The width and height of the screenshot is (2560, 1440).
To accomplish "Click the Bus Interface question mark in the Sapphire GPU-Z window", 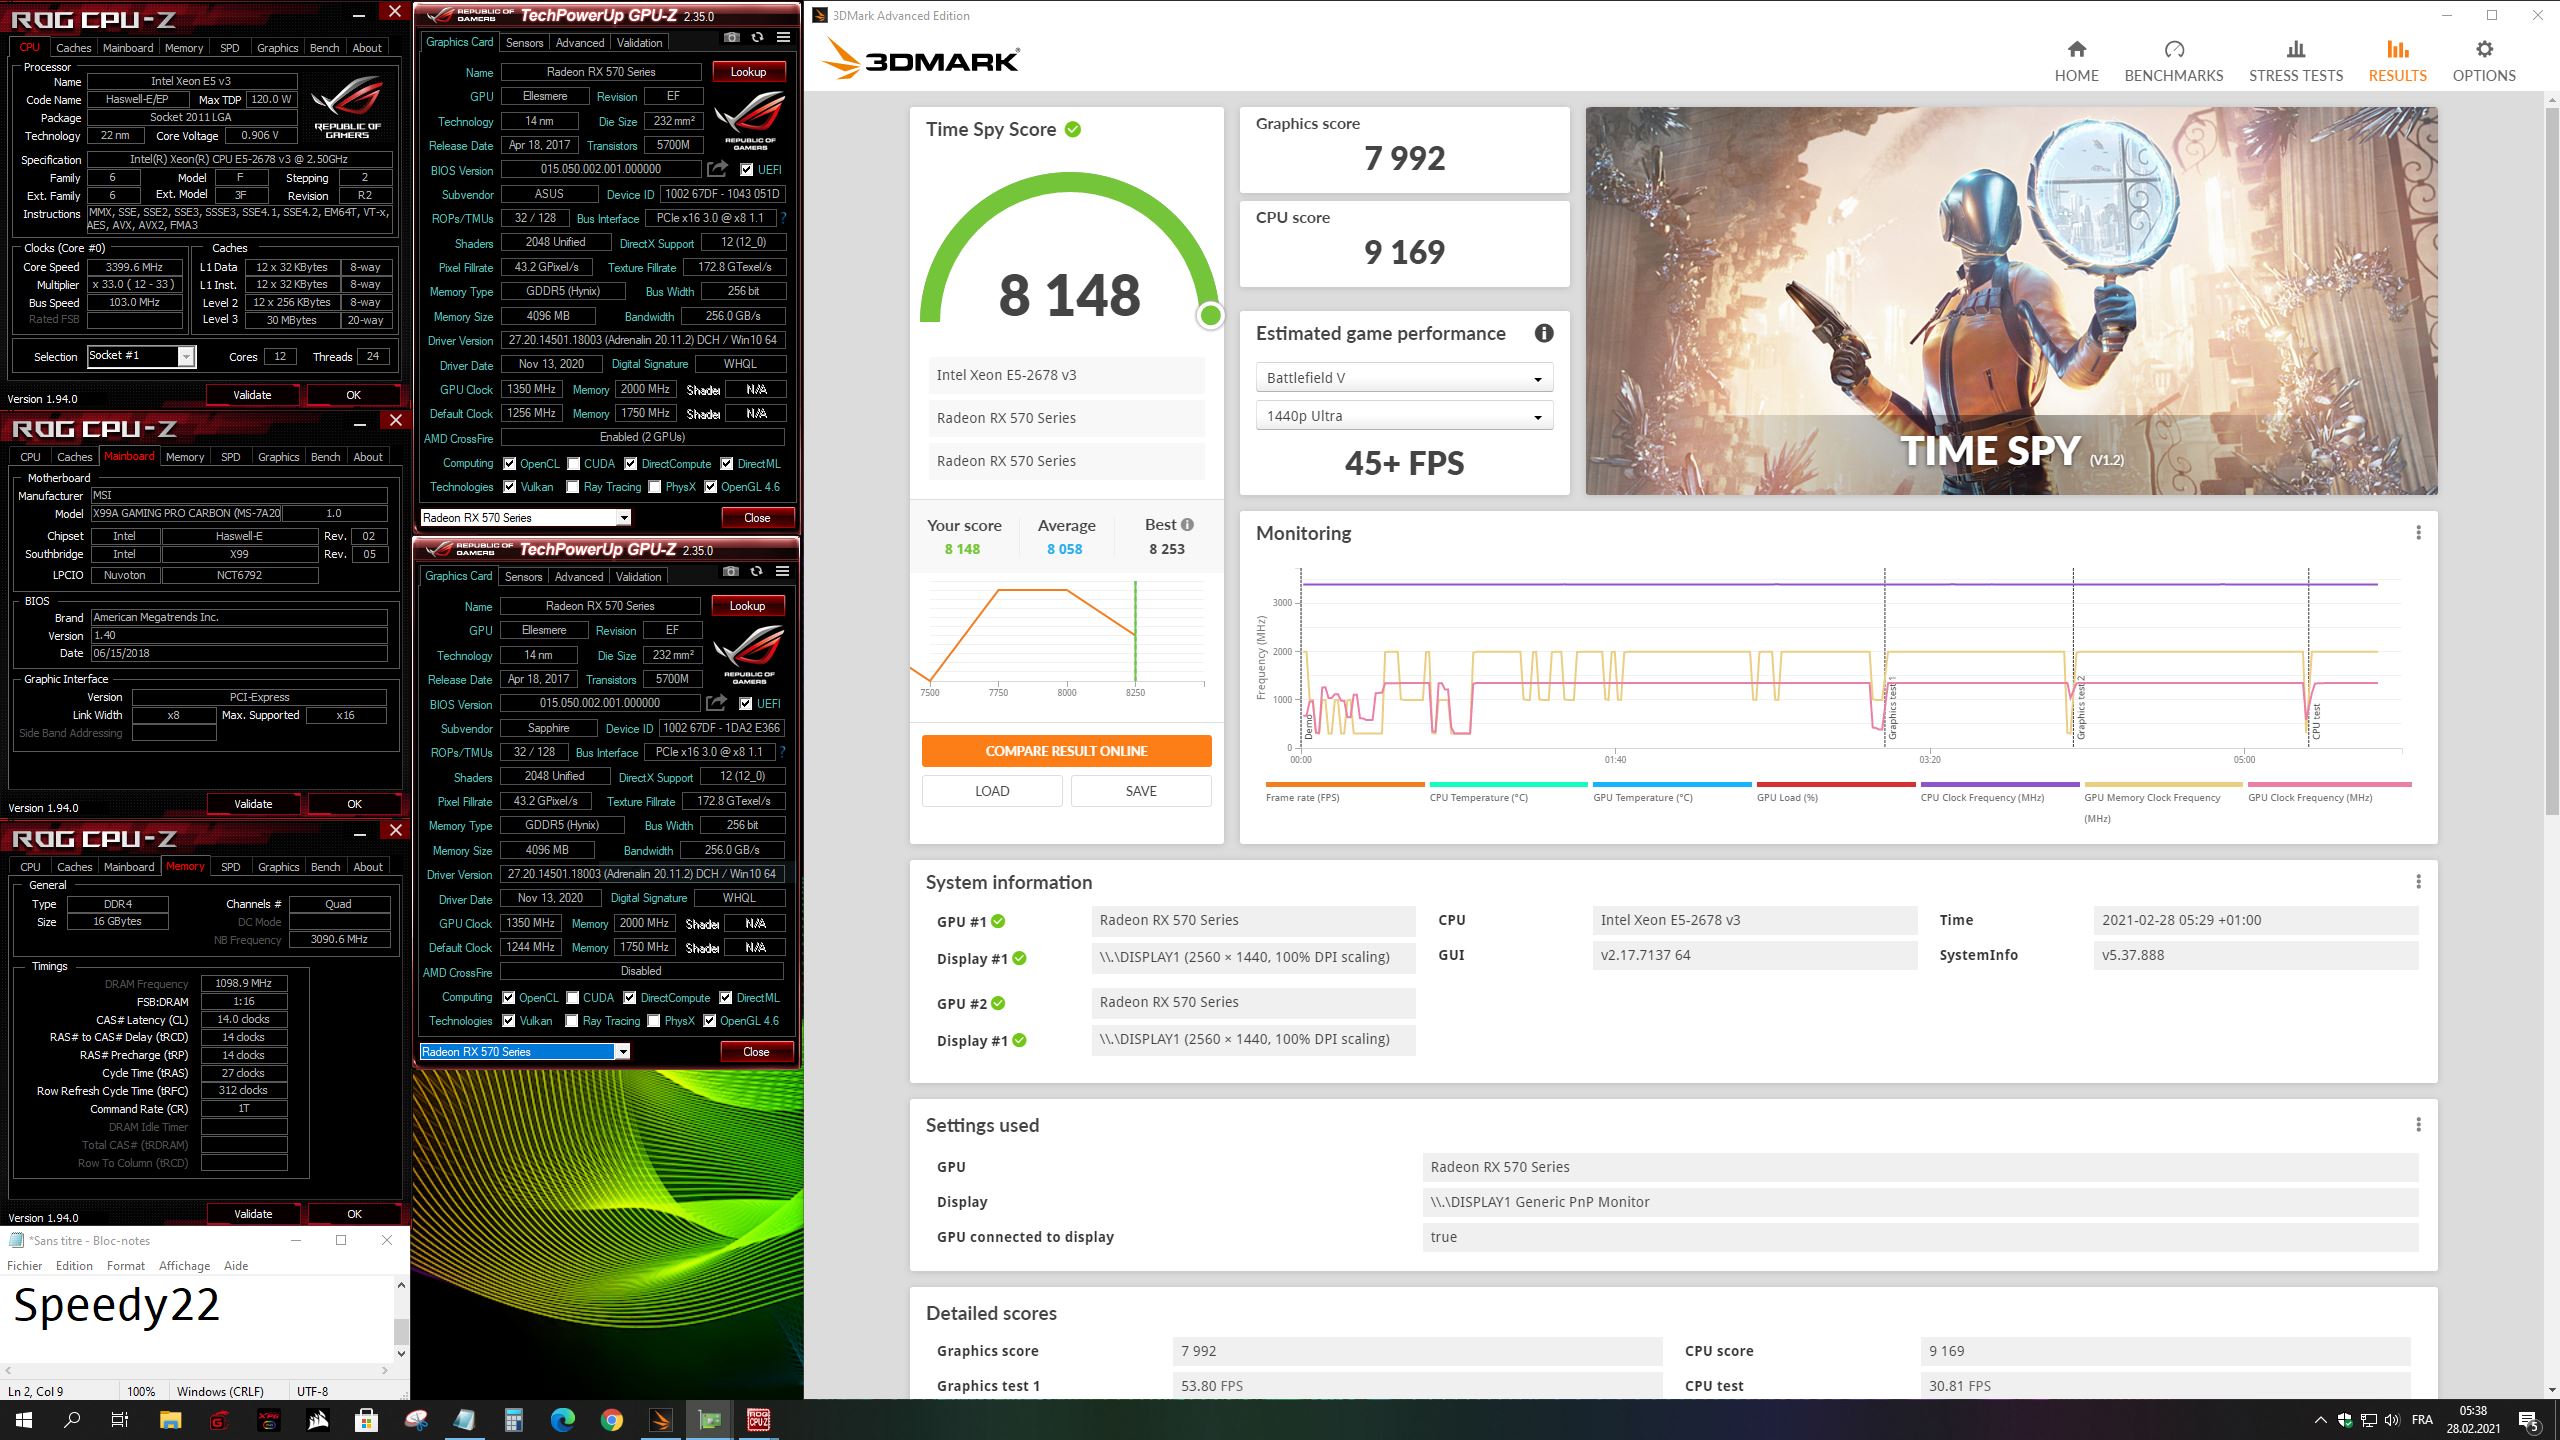I will tap(782, 752).
